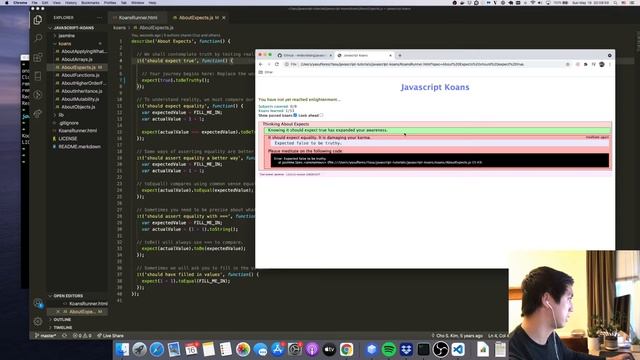
Task: Open a new tab in Chrome
Action: pyautogui.click(x=400, y=55)
